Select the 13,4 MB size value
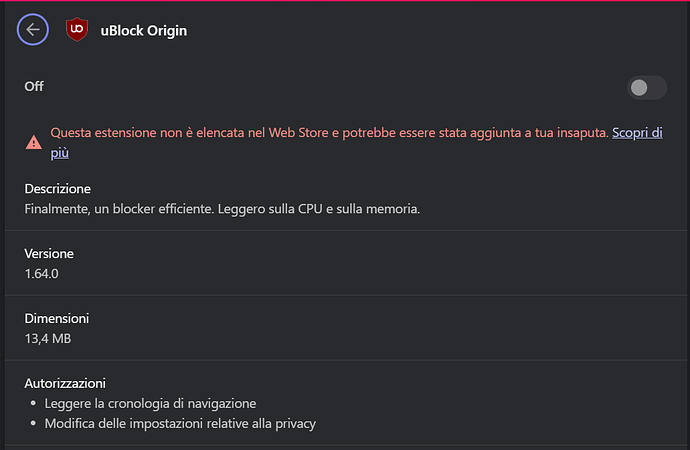 point(48,338)
